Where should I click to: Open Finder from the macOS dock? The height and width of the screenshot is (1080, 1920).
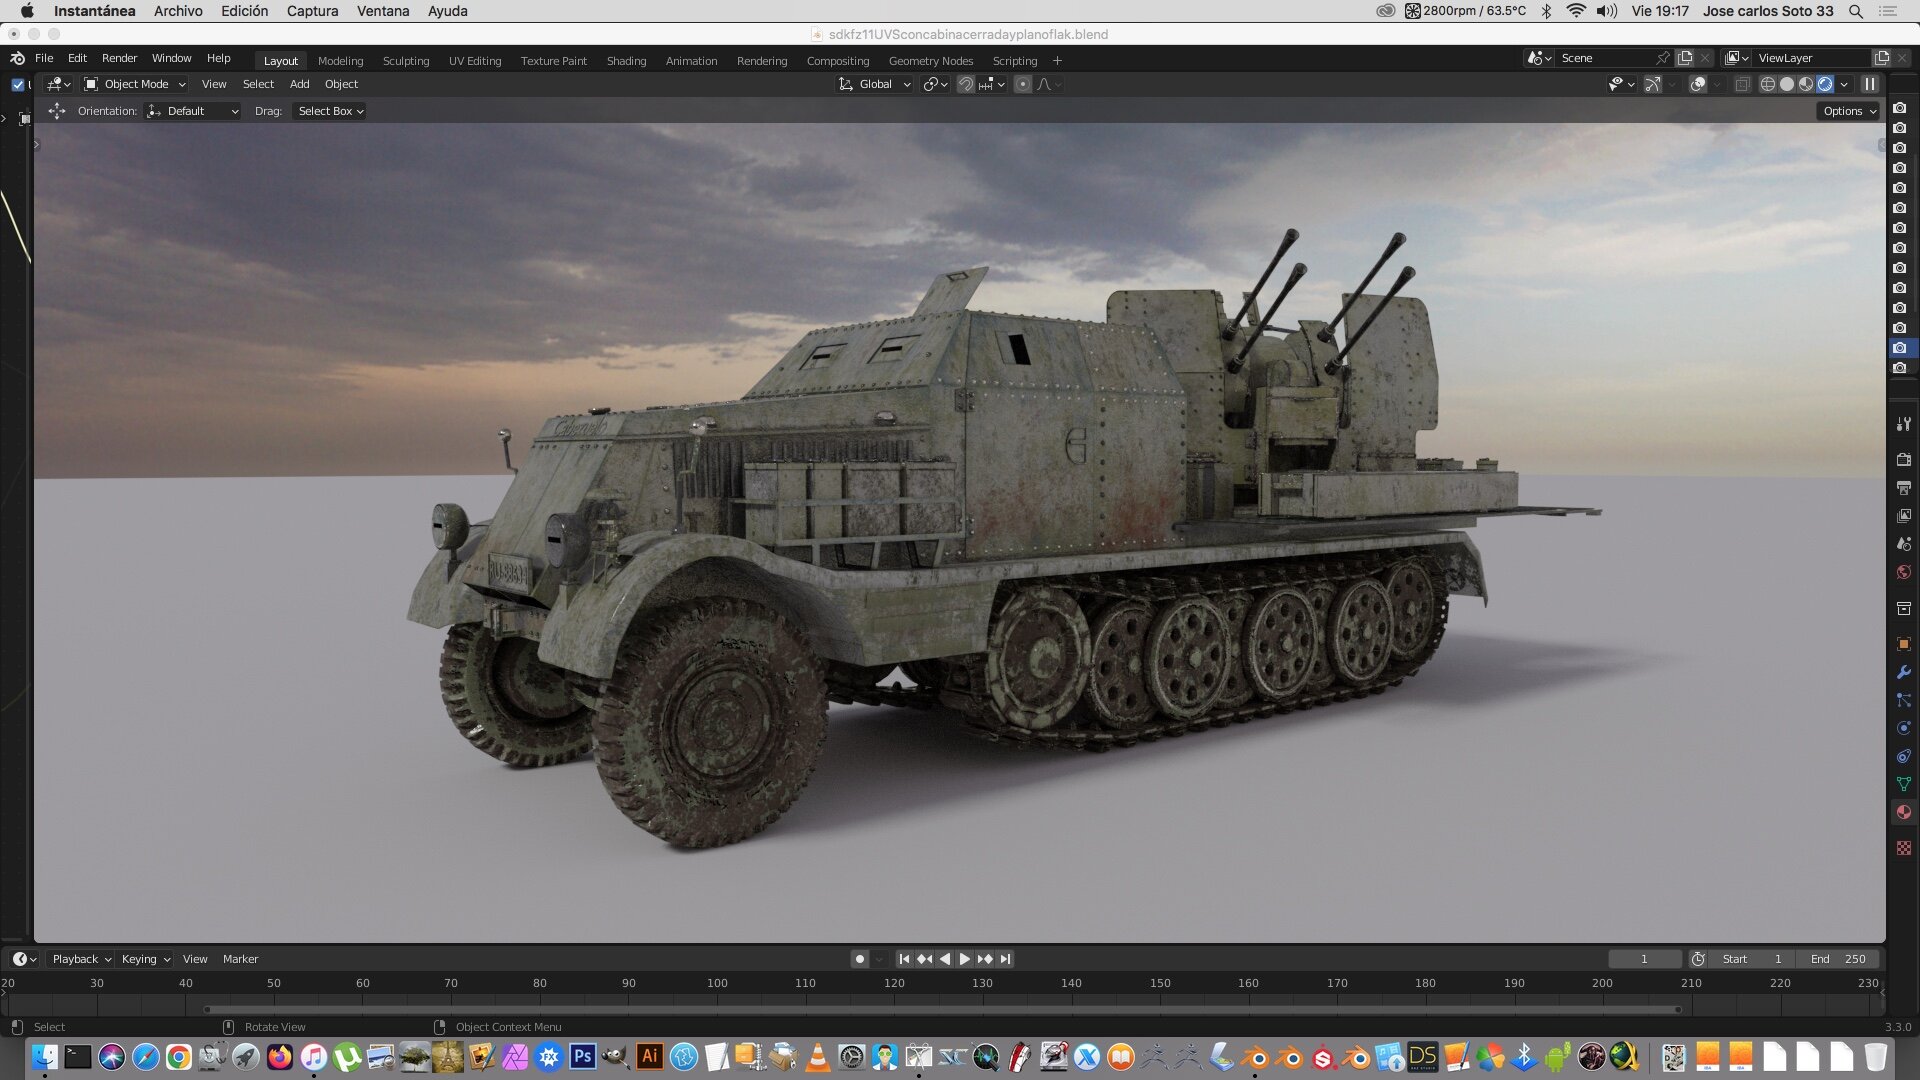[x=44, y=1056]
